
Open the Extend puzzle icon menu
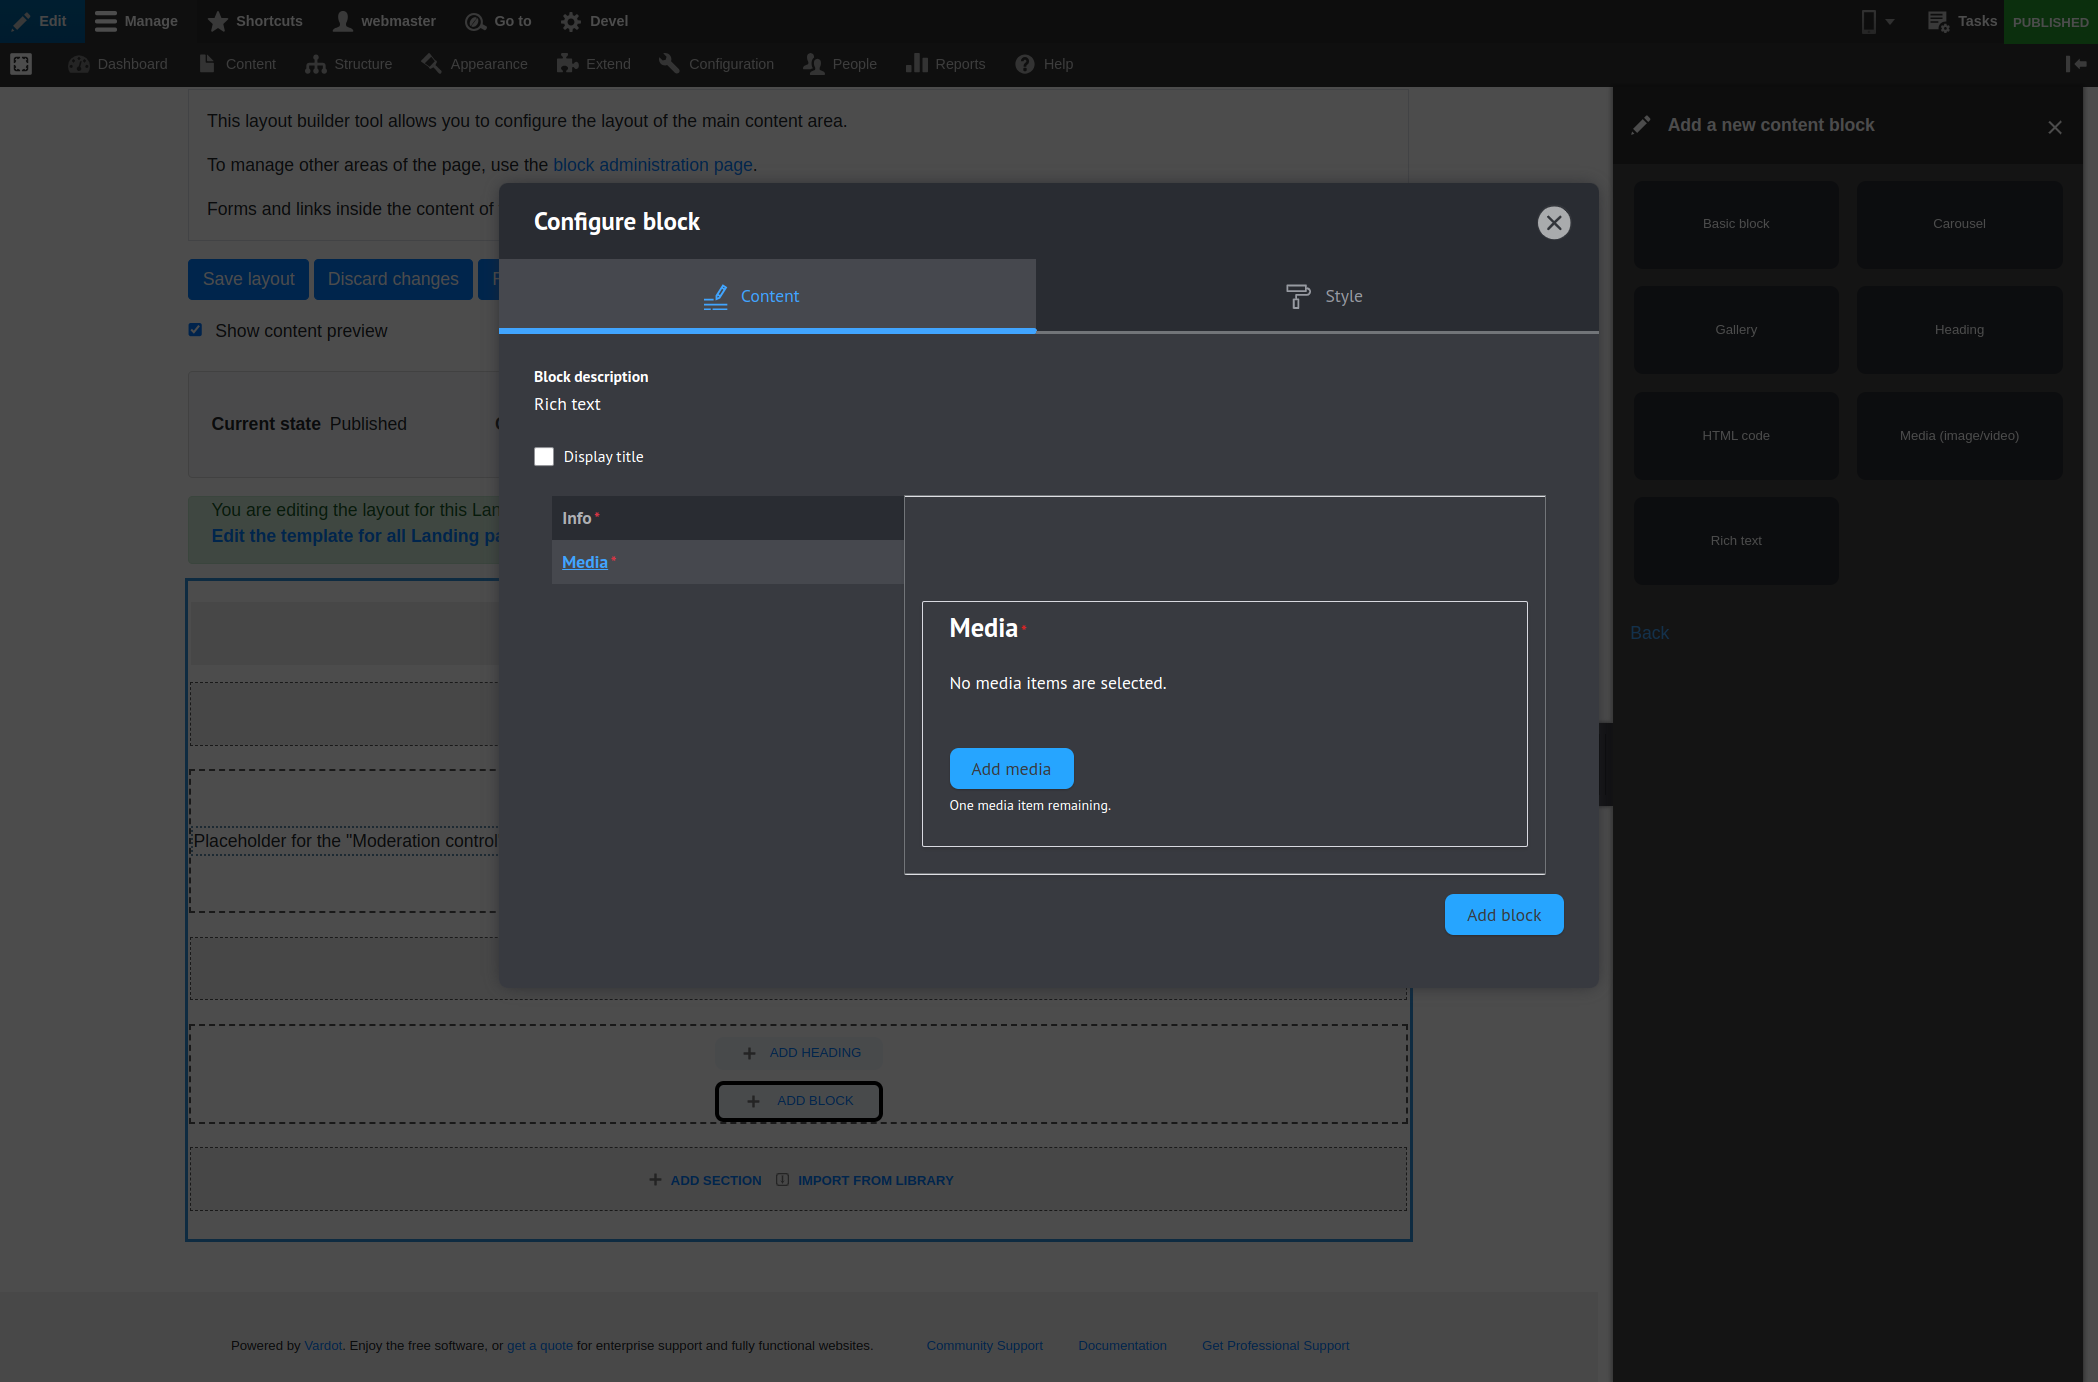pos(568,64)
